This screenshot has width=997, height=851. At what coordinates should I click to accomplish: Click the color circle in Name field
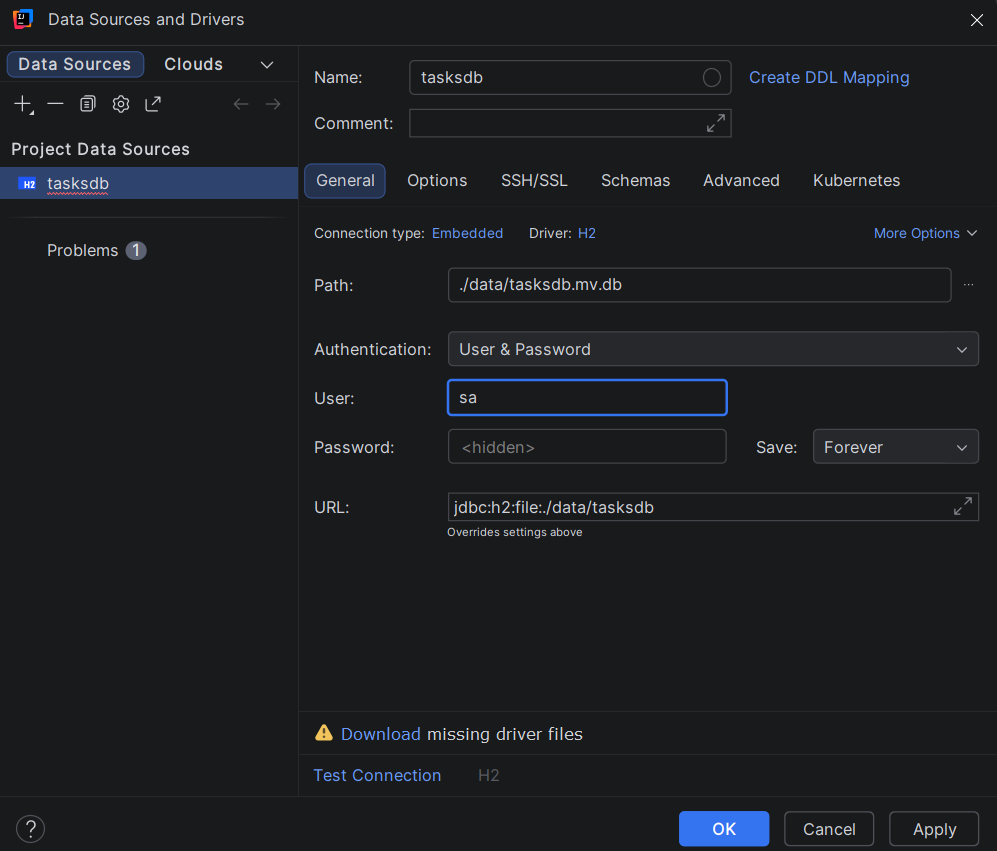711,78
